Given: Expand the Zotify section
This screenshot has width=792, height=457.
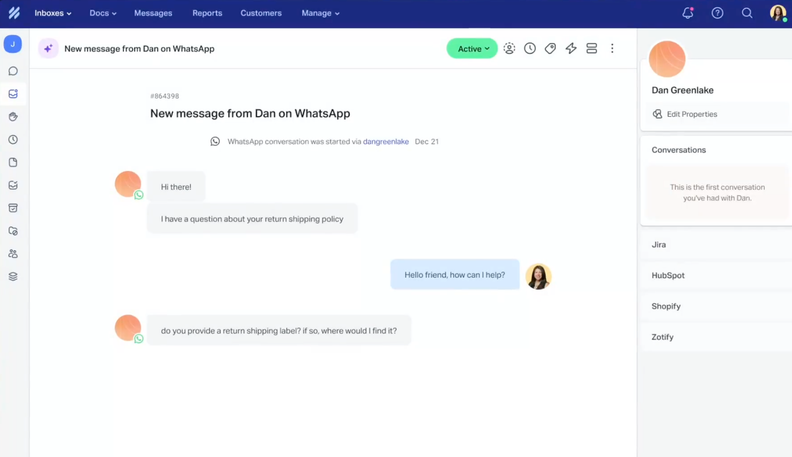Looking at the screenshot, I should click(x=716, y=337).
